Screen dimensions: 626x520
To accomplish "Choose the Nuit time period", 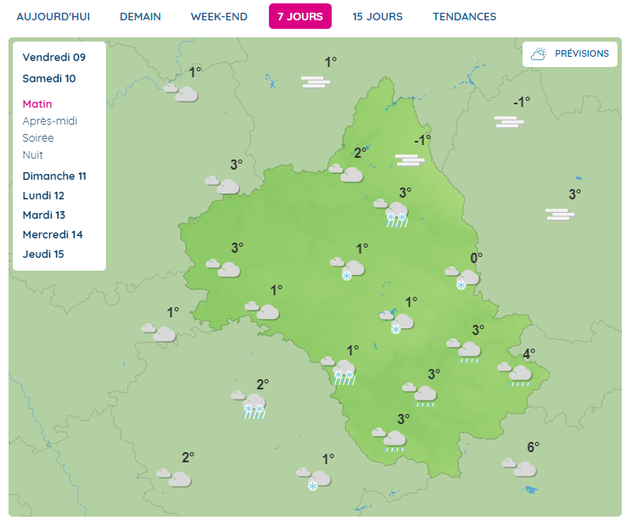I will 32,155.
